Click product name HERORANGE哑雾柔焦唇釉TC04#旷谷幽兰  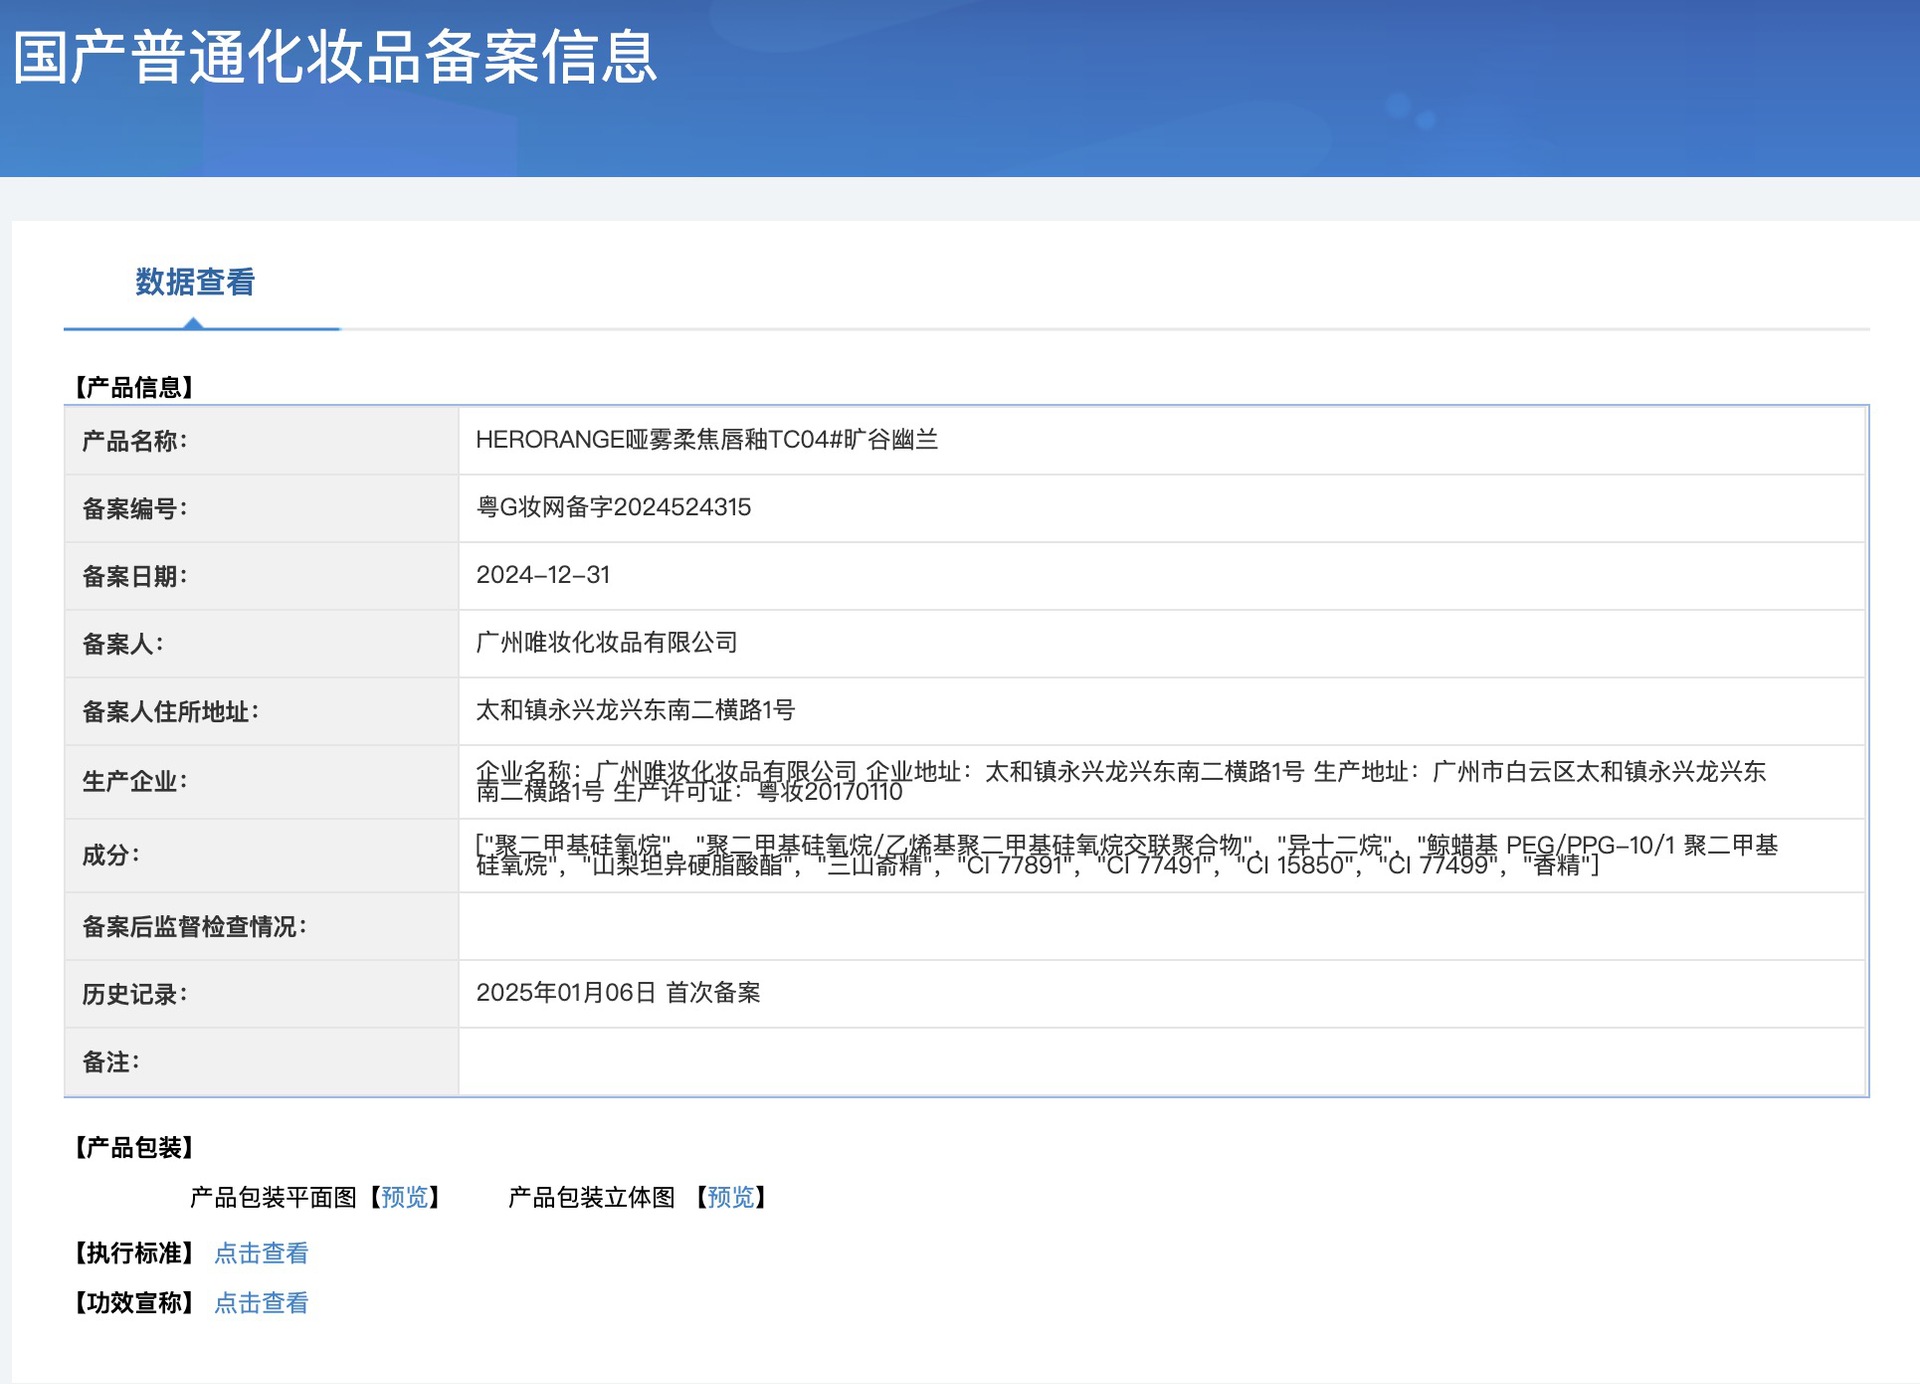coord(707,440)
